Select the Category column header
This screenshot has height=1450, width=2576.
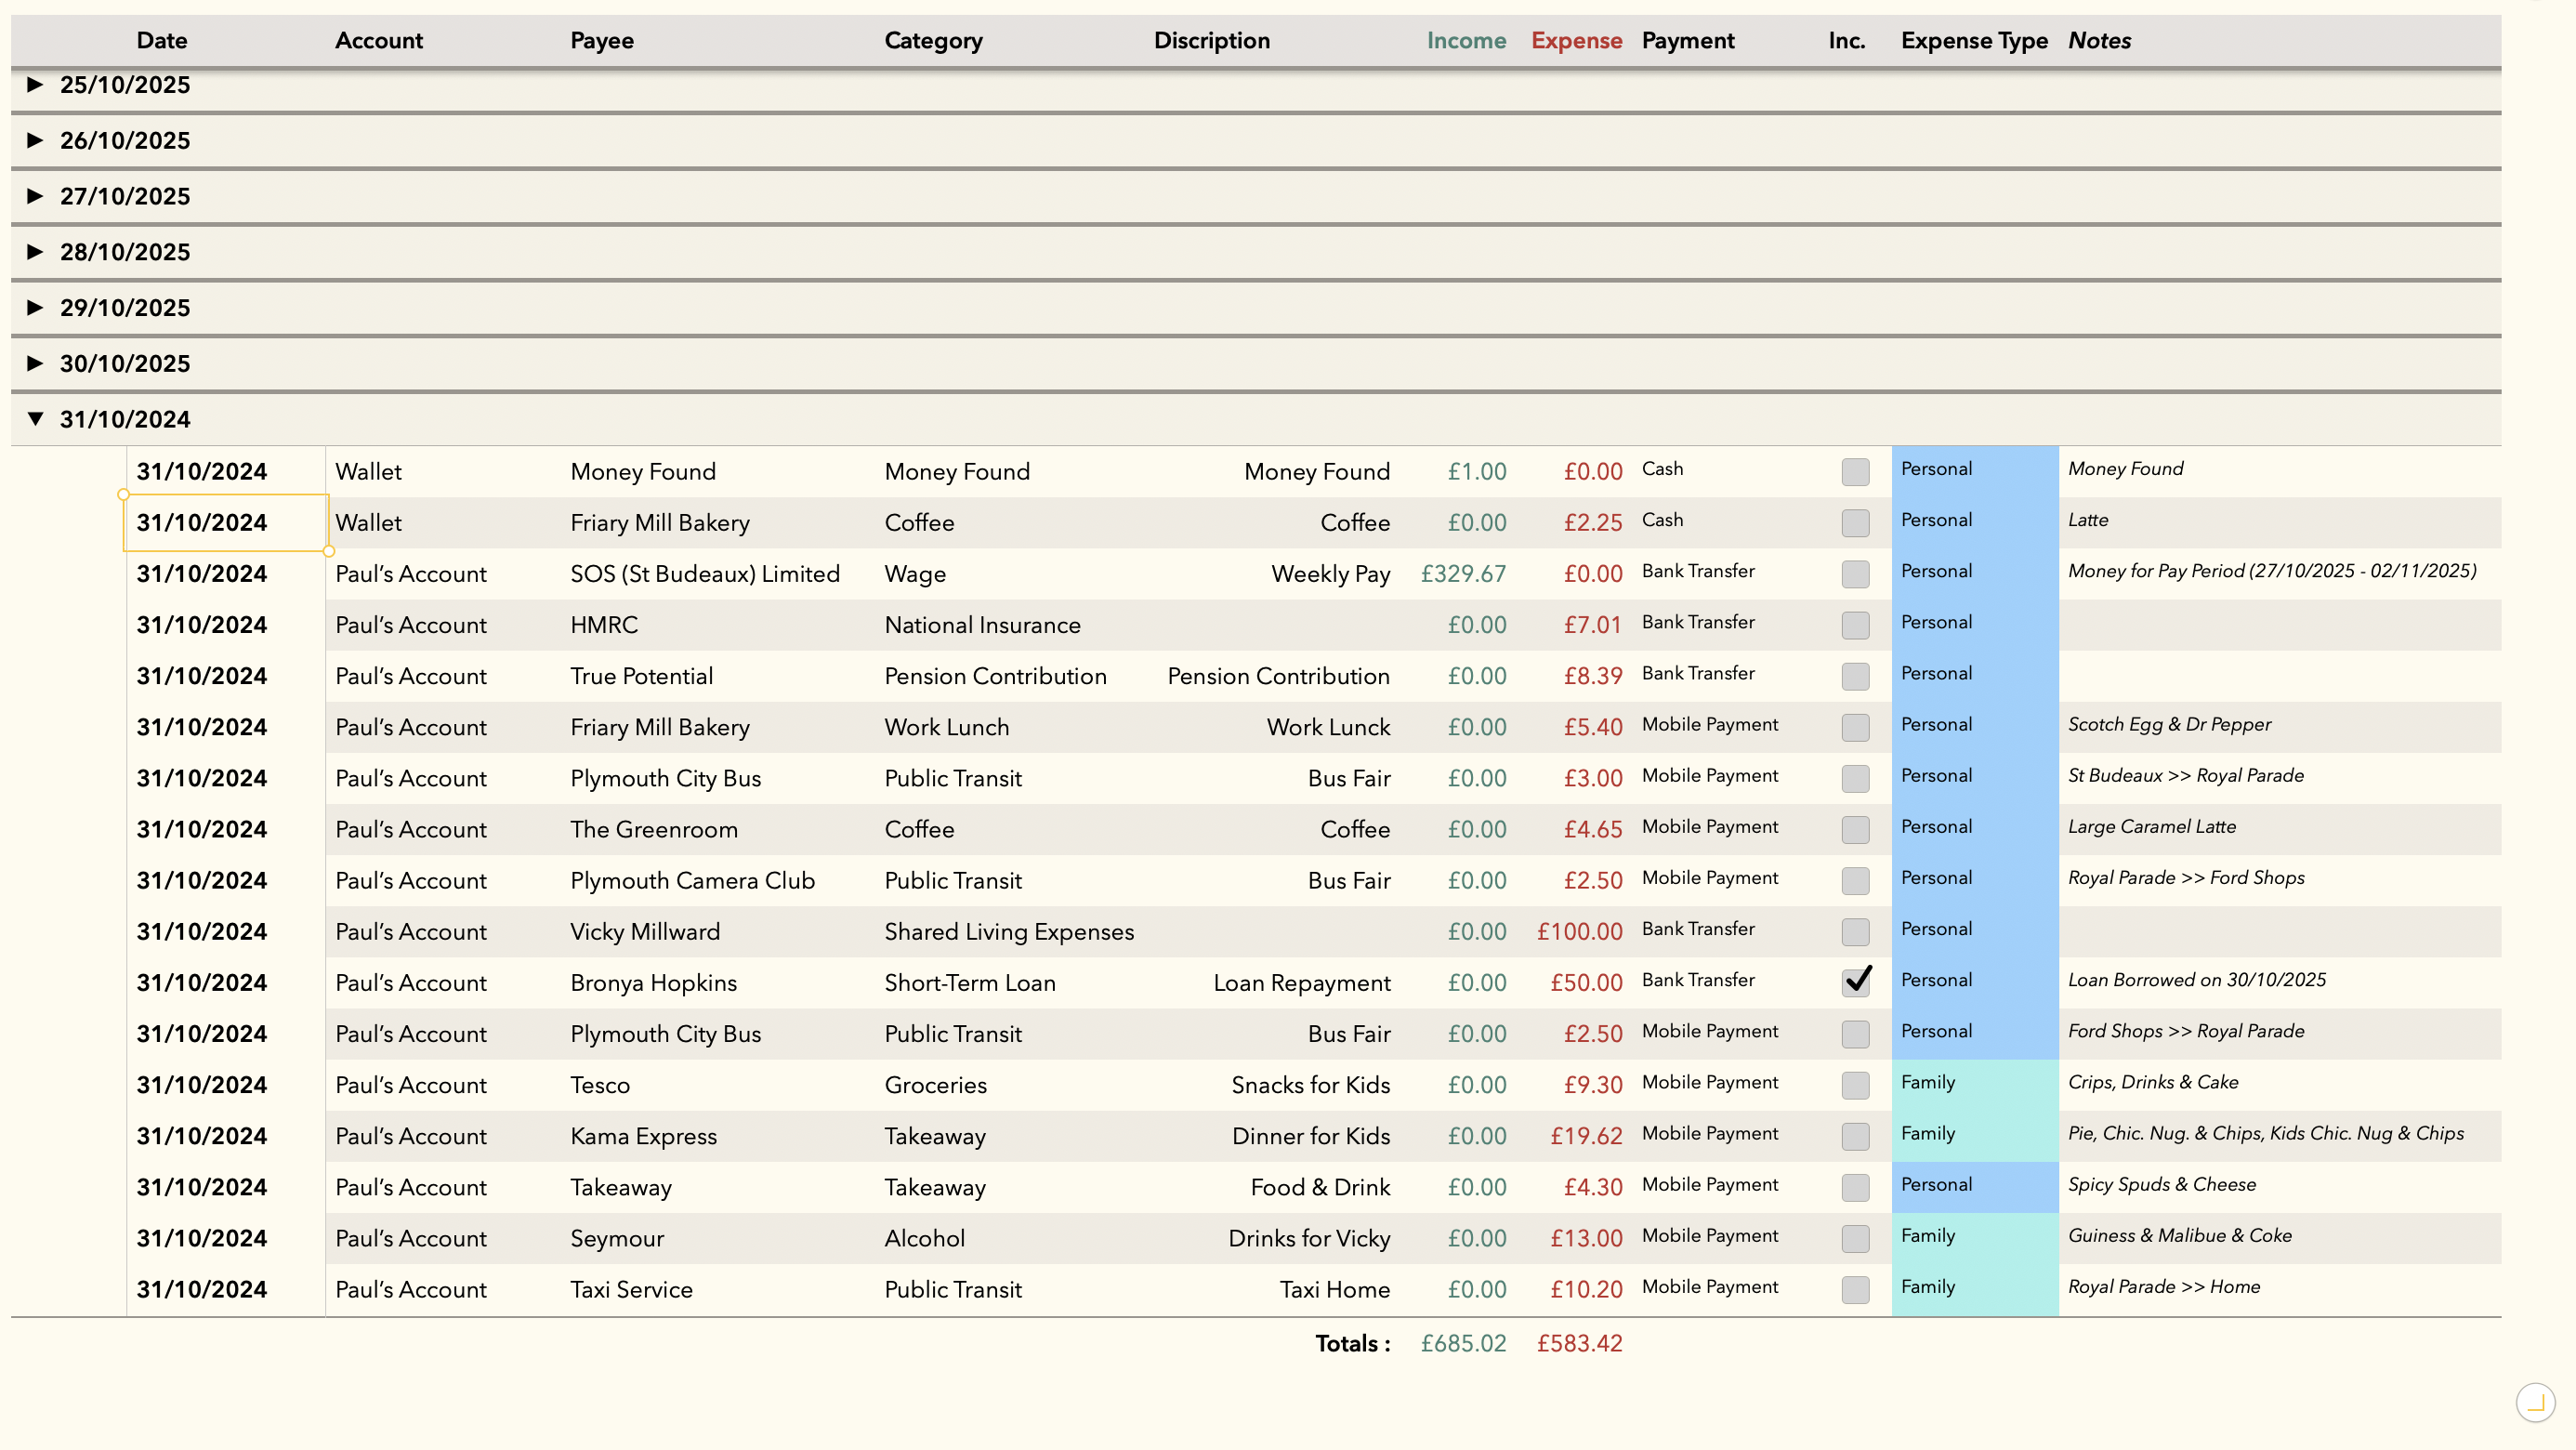coord(933,41)
